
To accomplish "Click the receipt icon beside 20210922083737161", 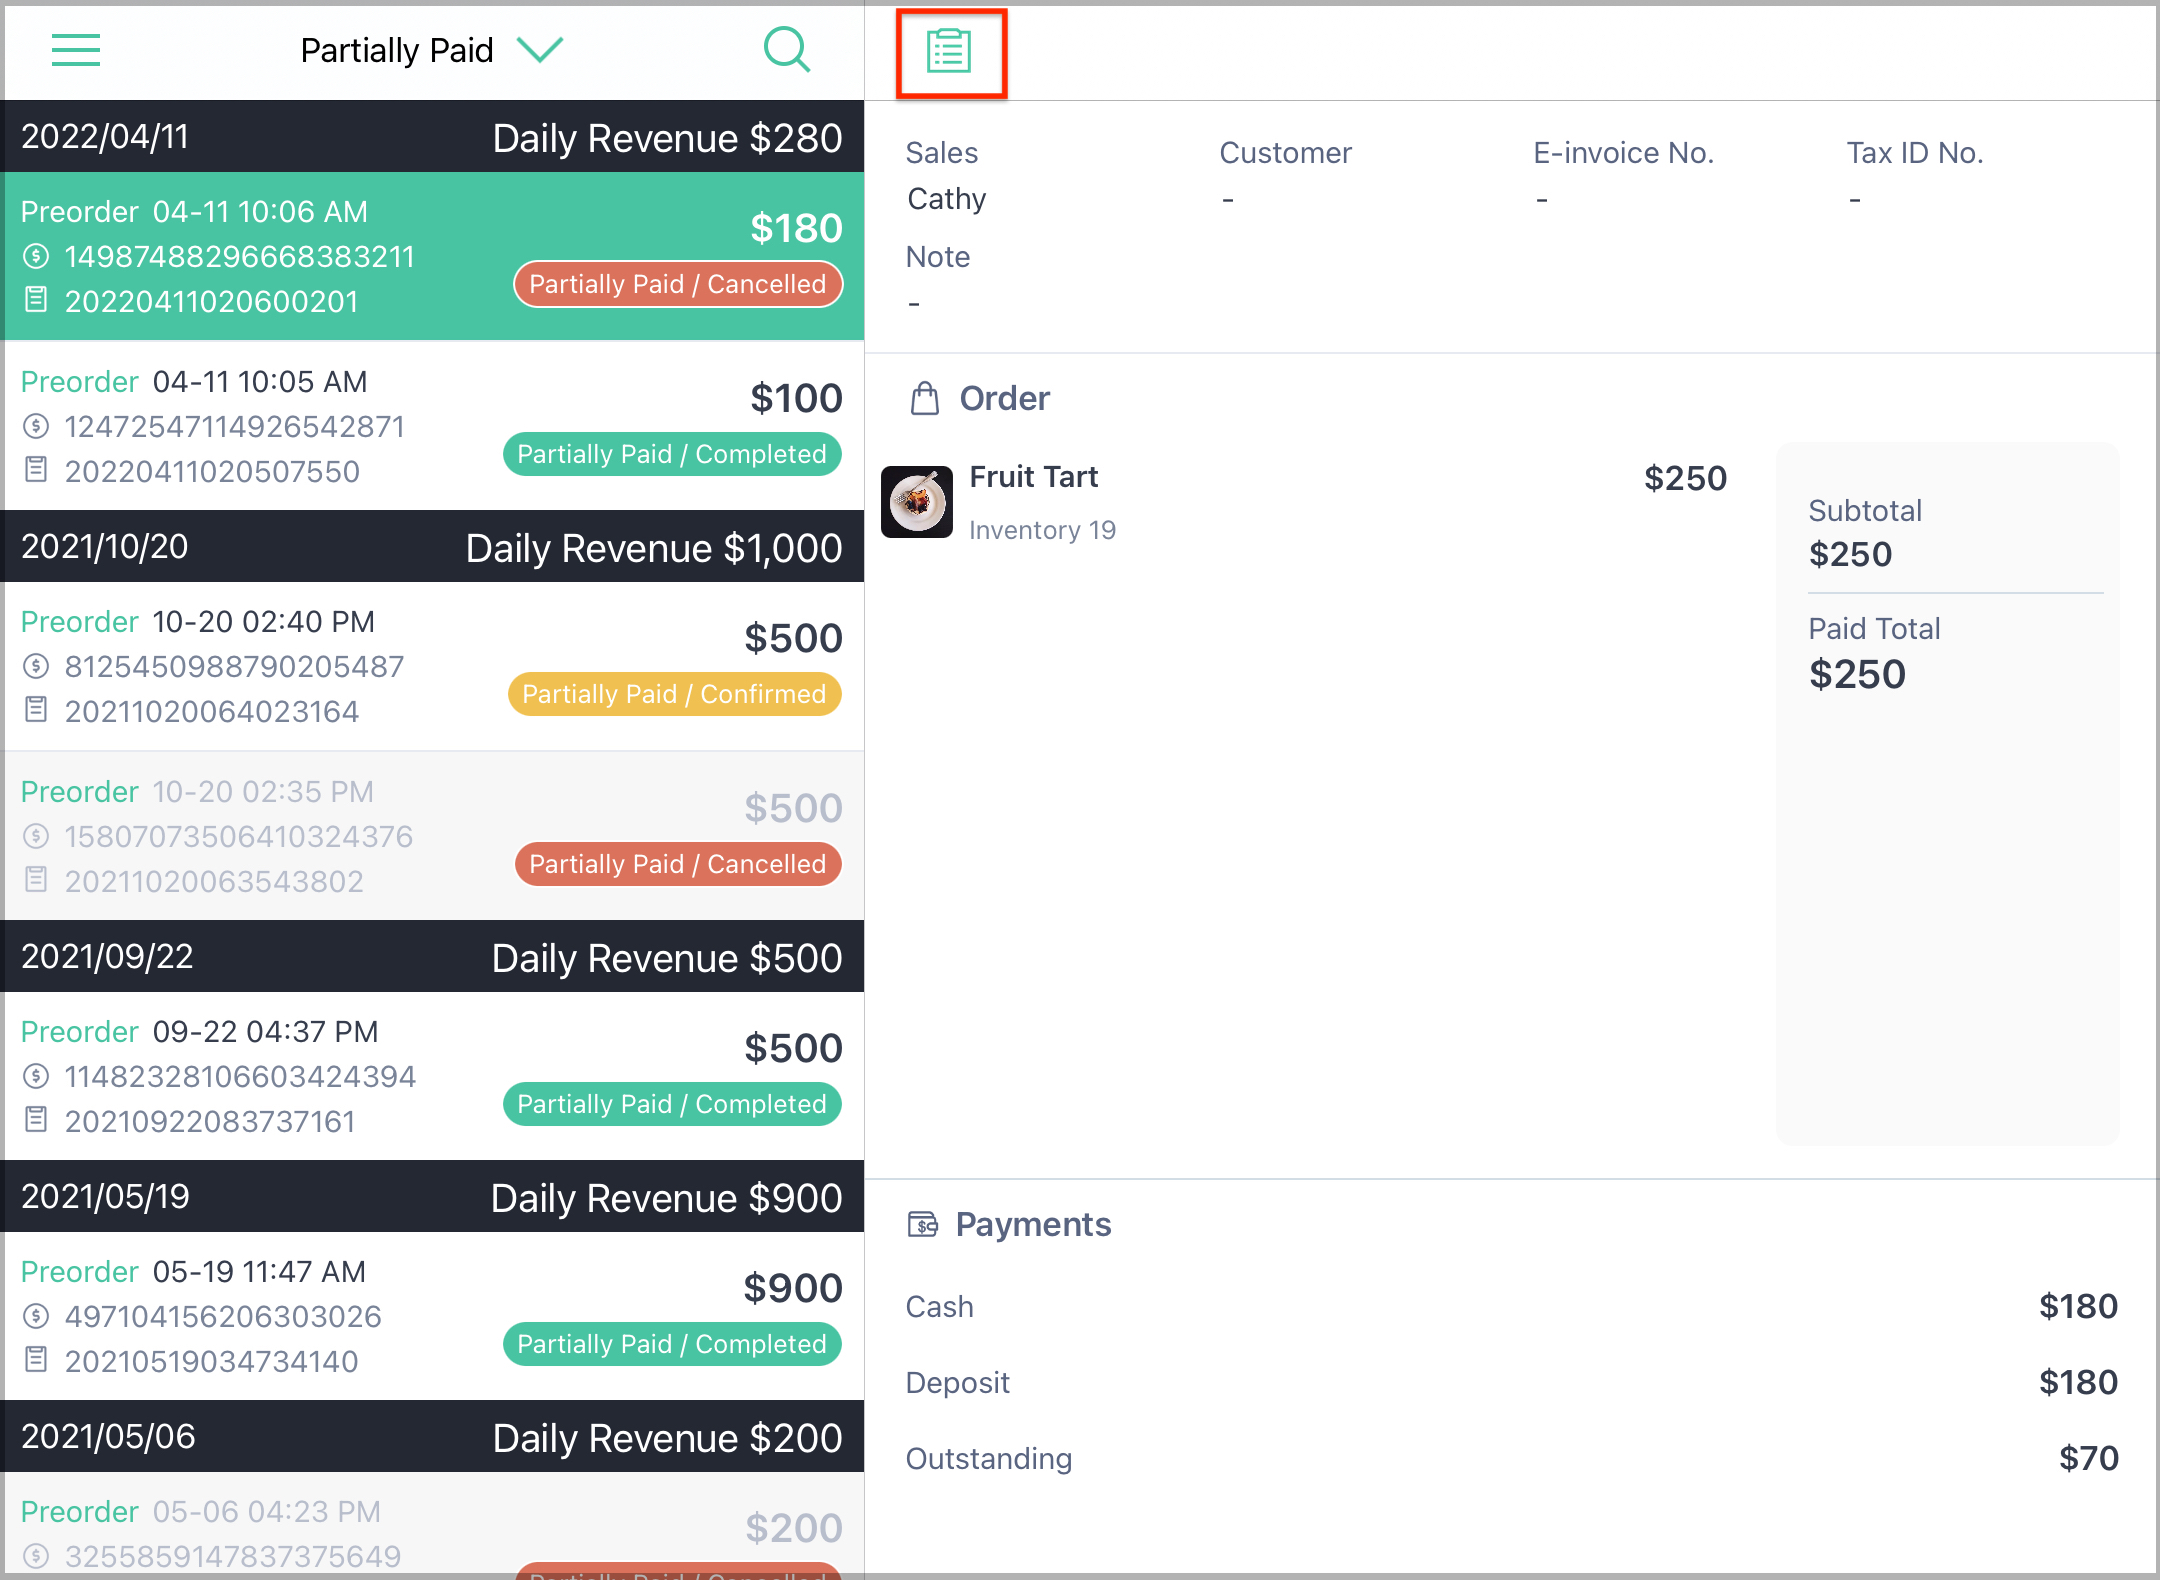I will 36,1119.
